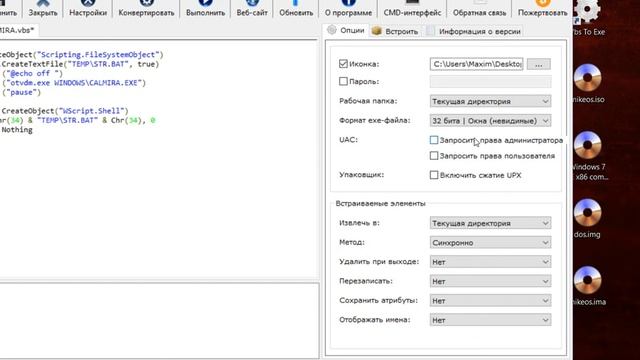Viewport: 640px width, 360px height.
Task: Open Настройки from the toolbar
Action: [x=88, y=9]
